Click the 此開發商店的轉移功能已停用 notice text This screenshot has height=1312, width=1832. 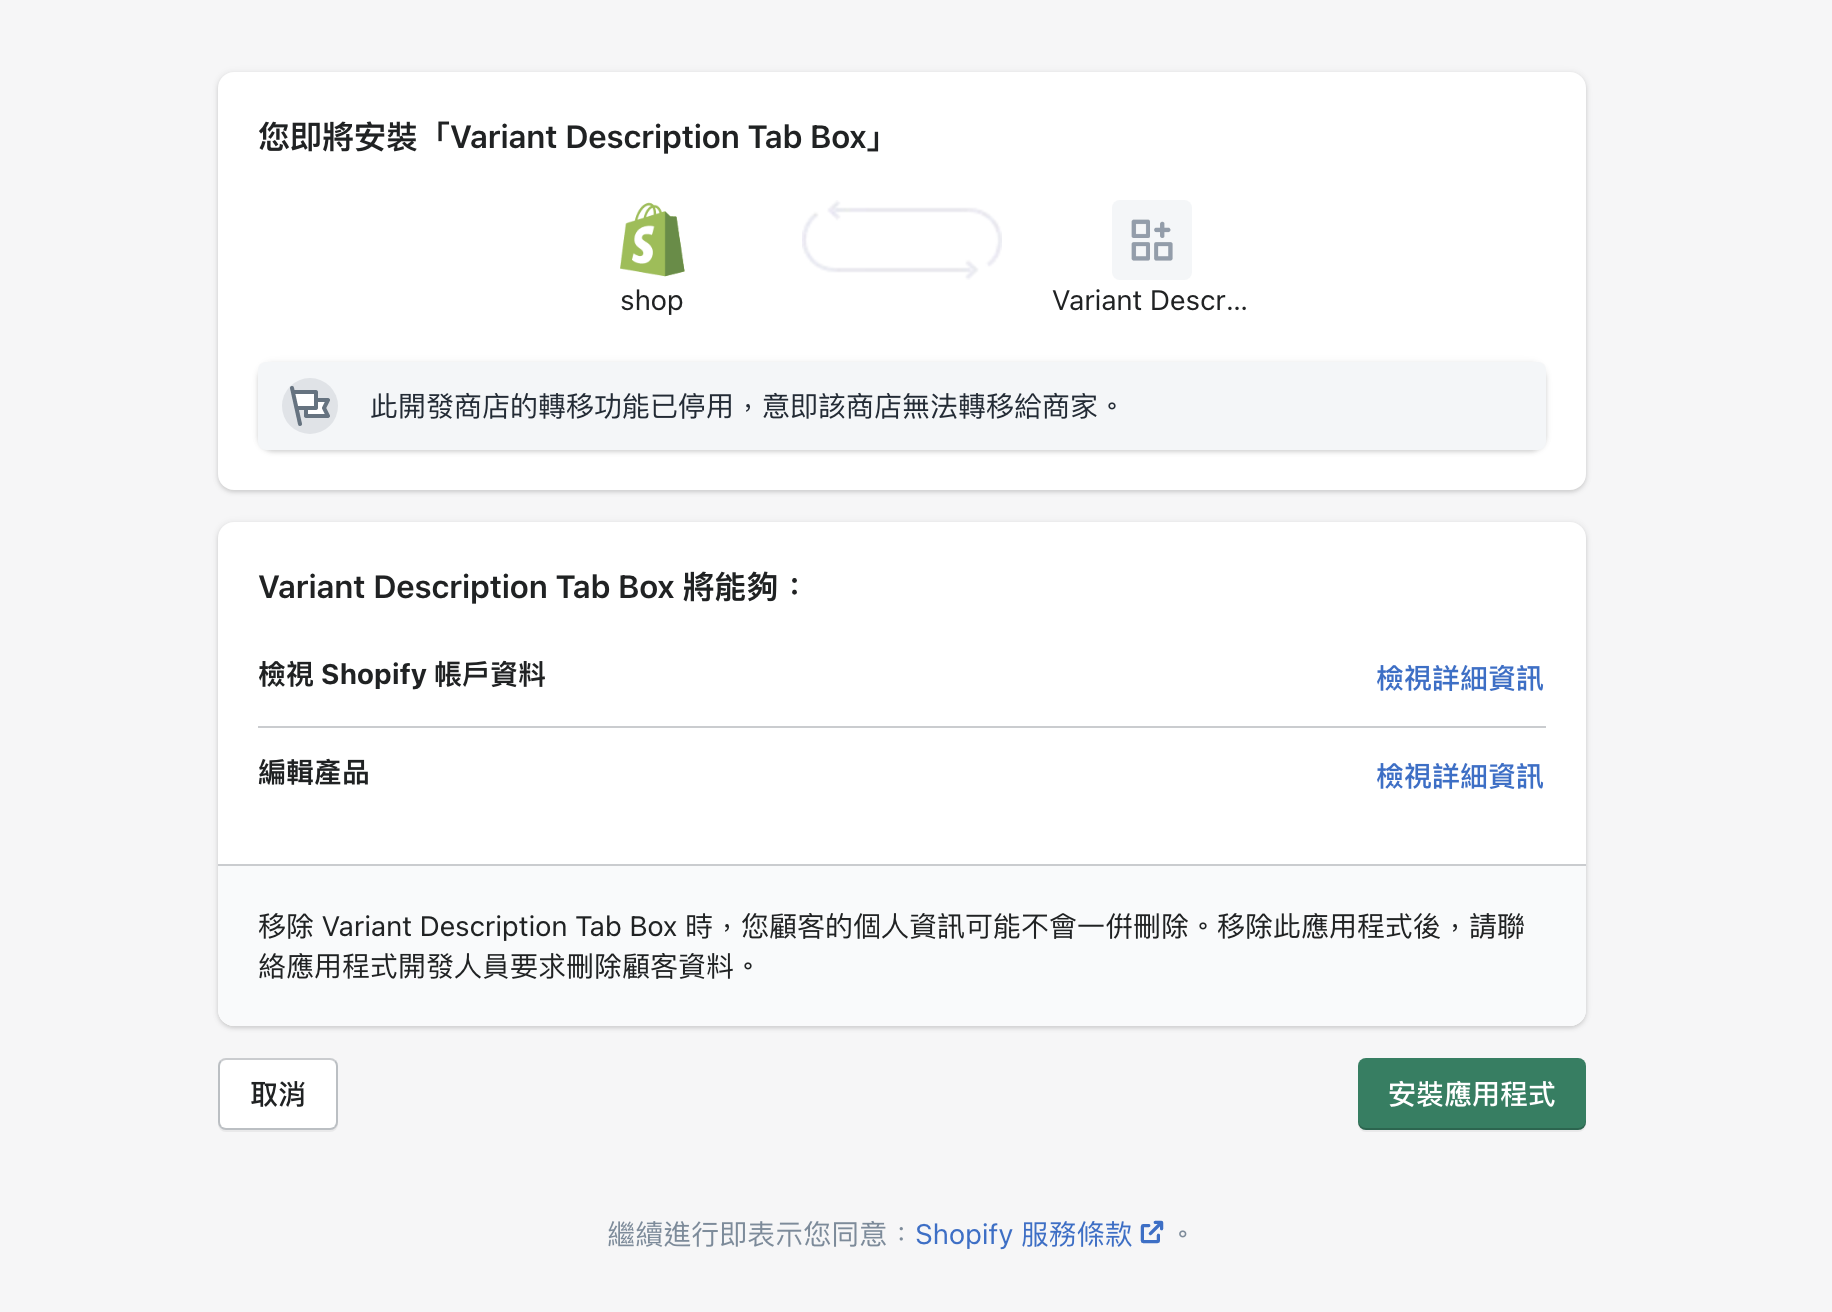click(x=745, y=406)
